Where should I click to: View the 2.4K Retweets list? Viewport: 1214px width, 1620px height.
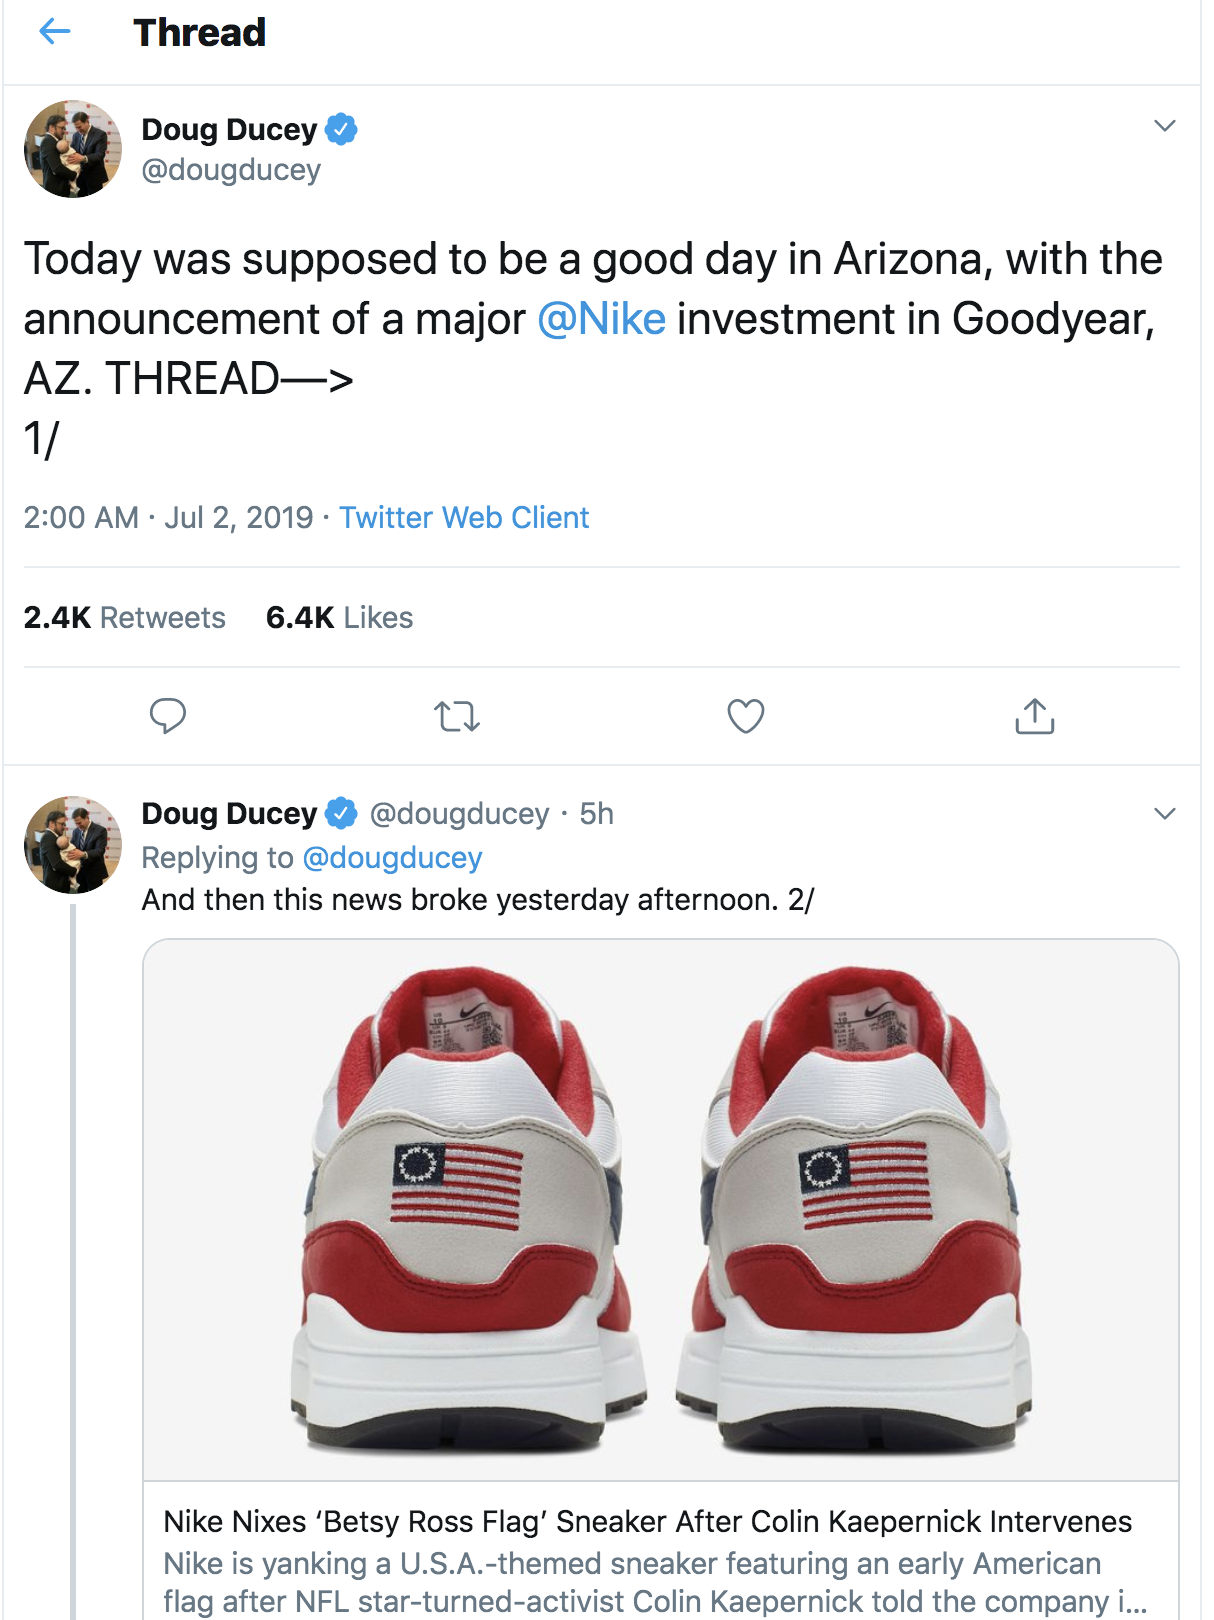pos(125,618)
